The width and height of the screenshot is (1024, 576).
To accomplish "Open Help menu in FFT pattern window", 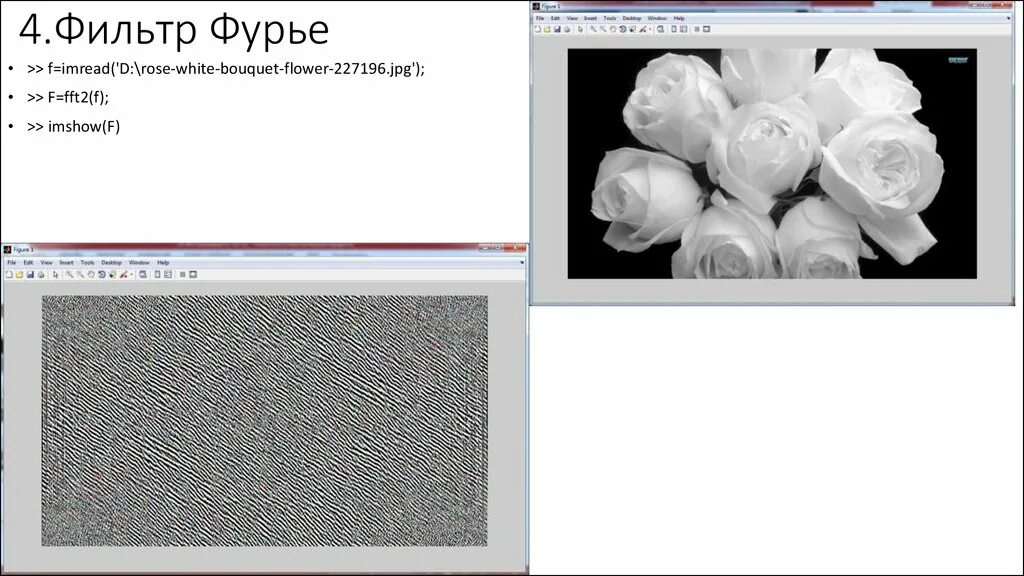I will coord(163,263).
